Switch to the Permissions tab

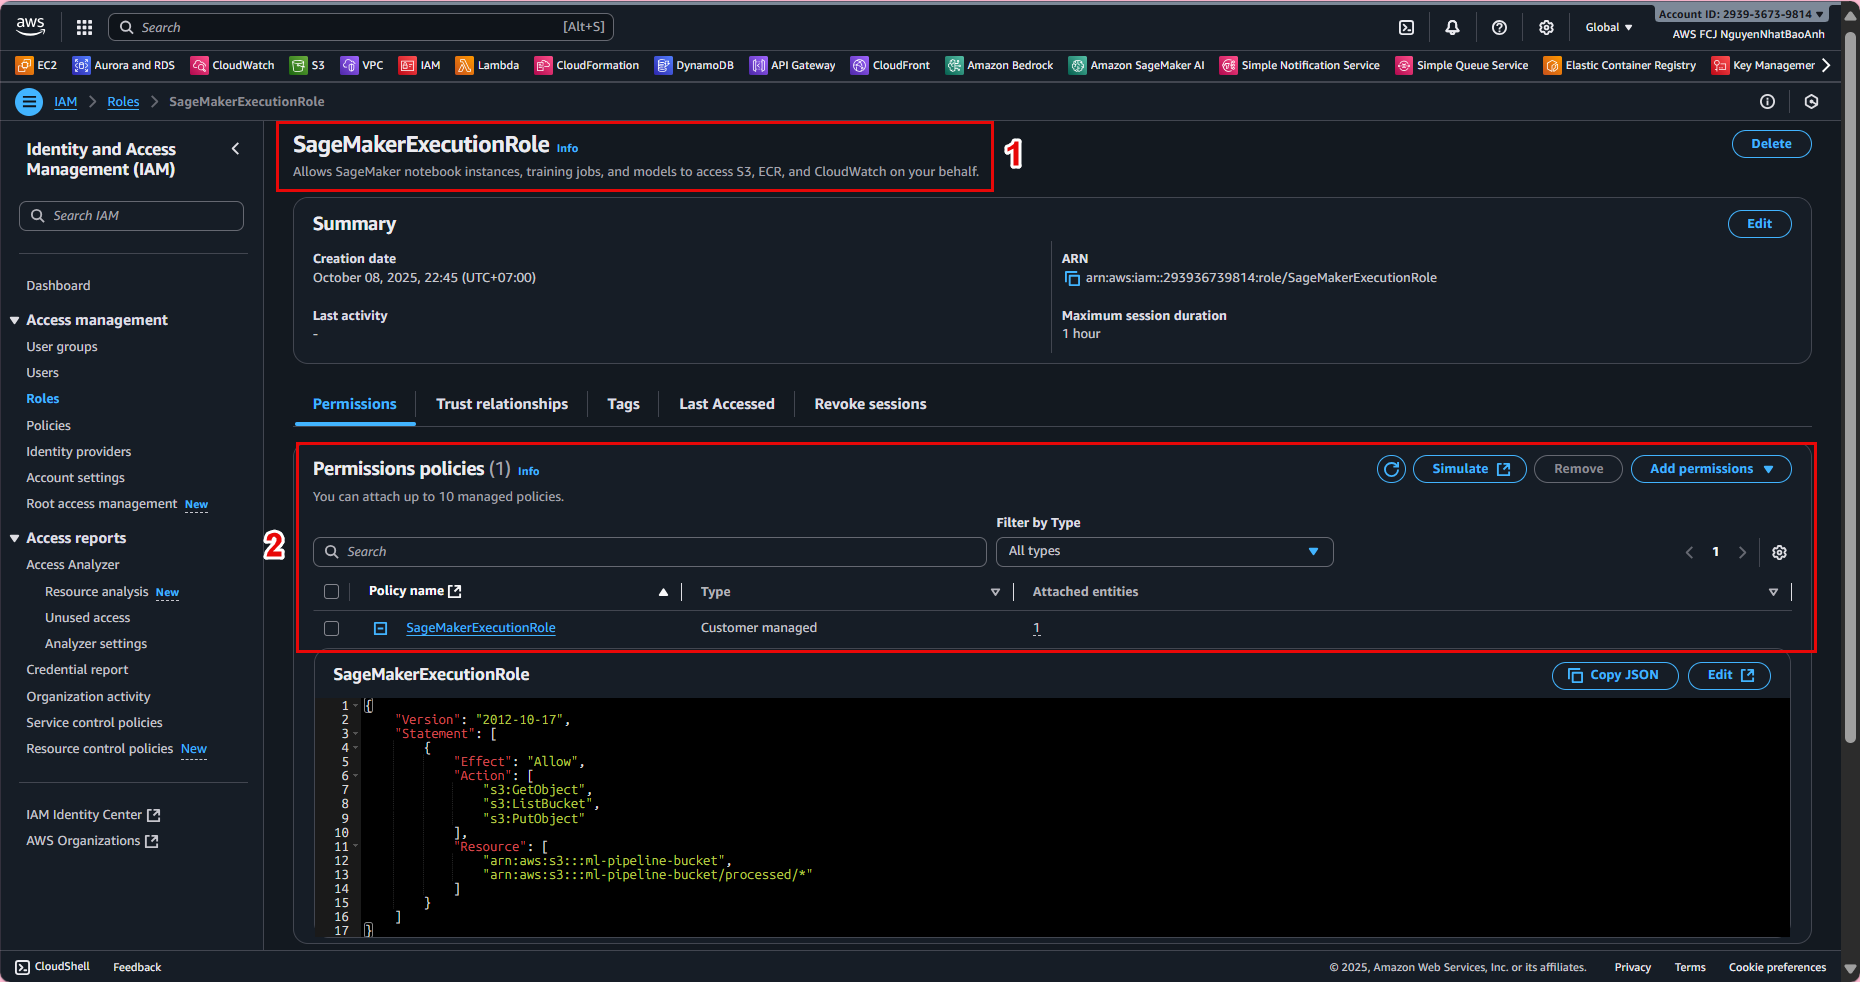click(x=355, y=404)
